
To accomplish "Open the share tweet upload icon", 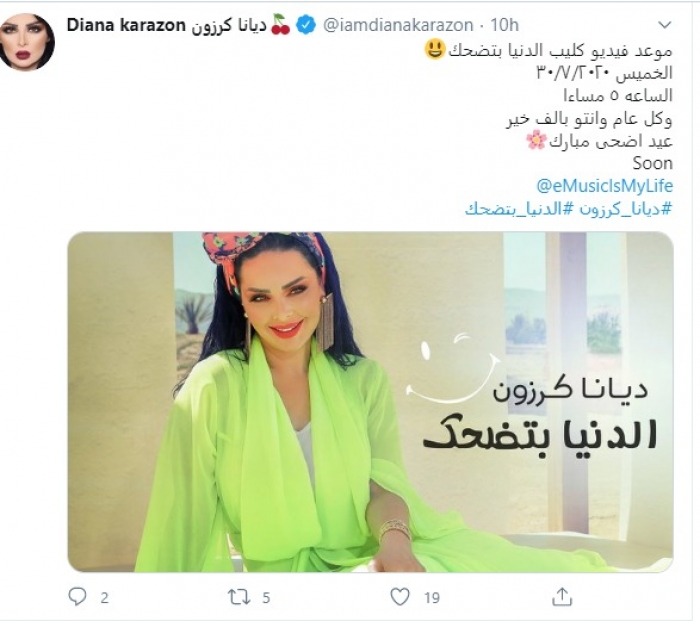I will (562, 596).
